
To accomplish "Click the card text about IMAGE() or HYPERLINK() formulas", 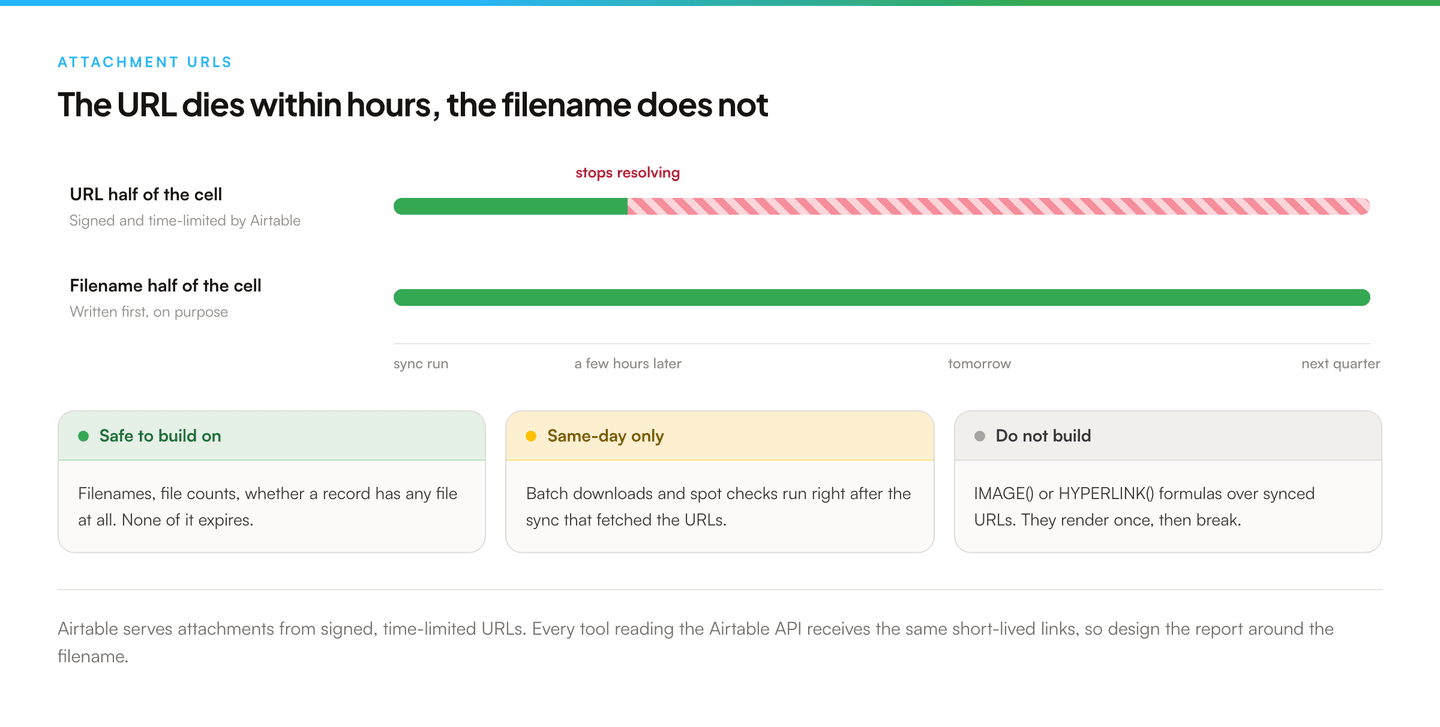I will (1144, 506).
